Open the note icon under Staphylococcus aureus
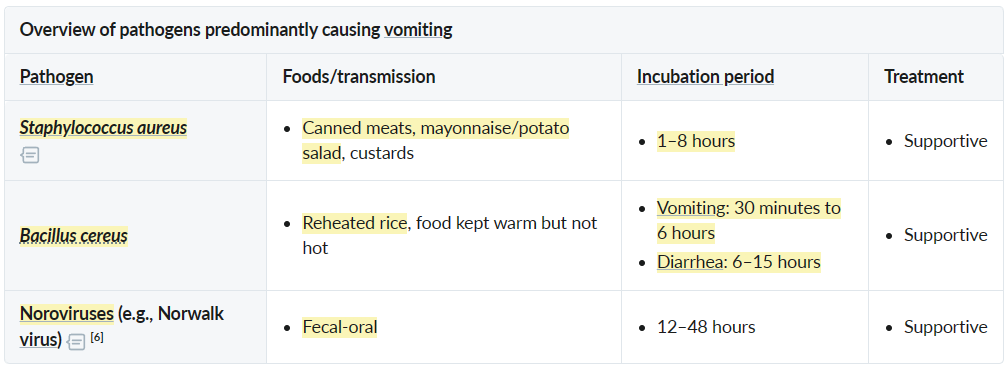 point(30,155)
